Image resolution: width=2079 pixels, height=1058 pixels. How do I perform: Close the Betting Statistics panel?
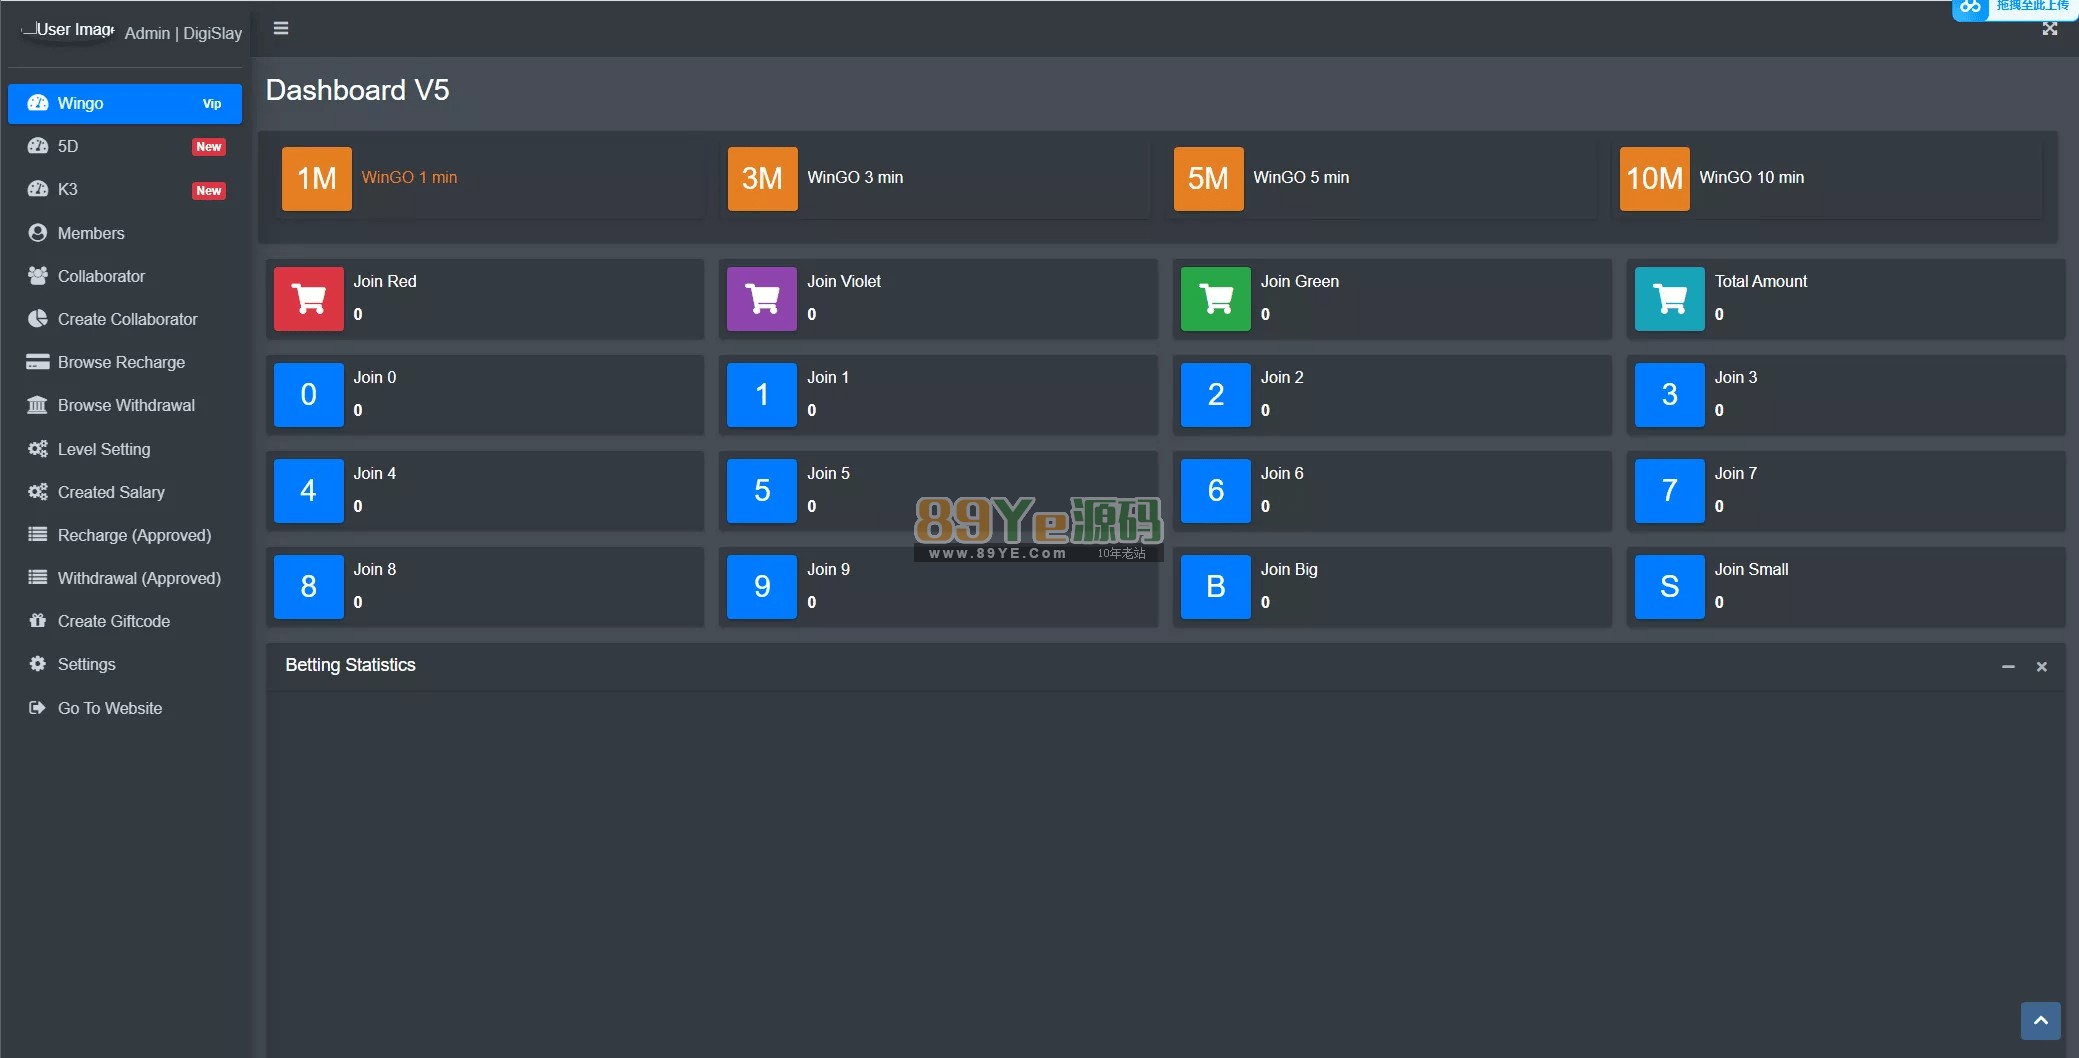tap(2042, 666)
